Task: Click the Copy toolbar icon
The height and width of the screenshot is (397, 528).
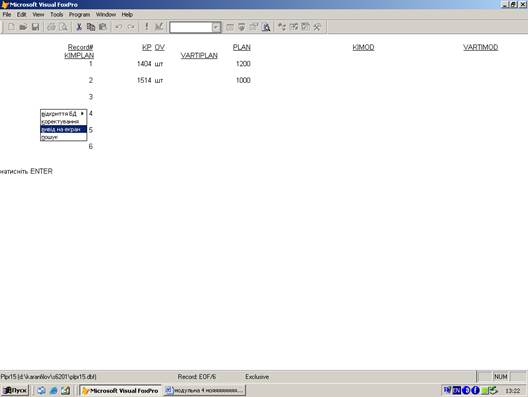Action: click(91, 27)
